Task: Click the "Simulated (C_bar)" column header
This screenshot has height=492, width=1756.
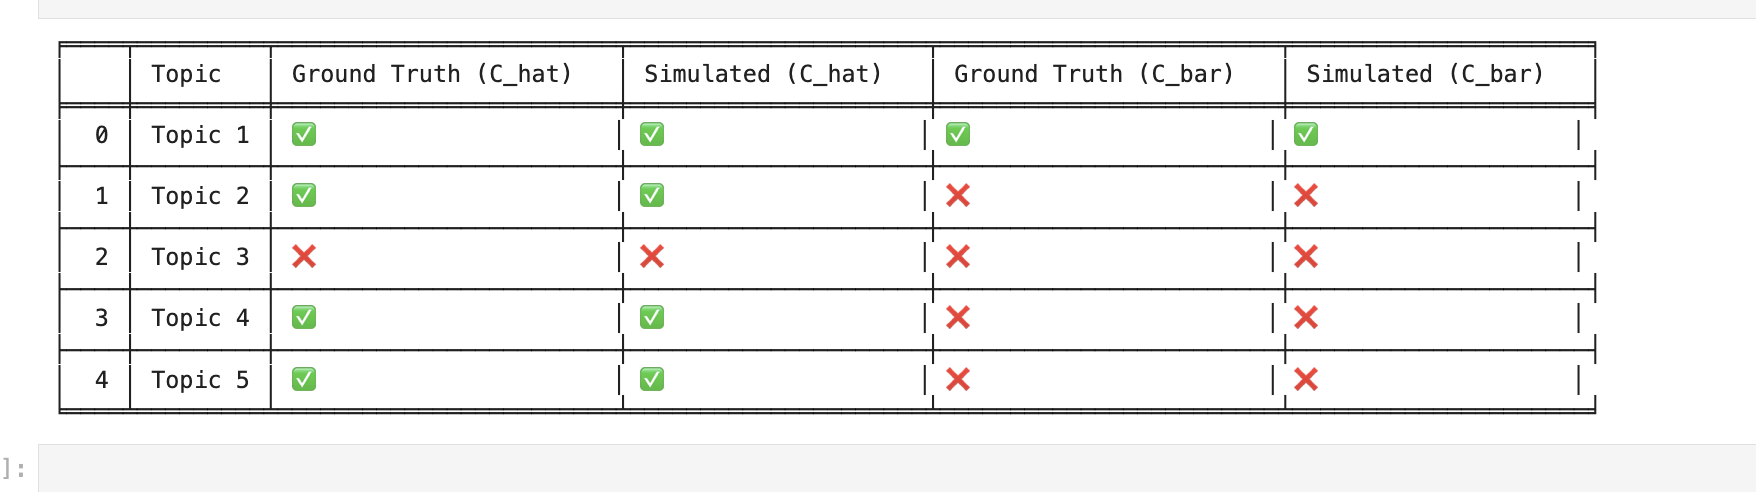Action: pos(1425,74)
